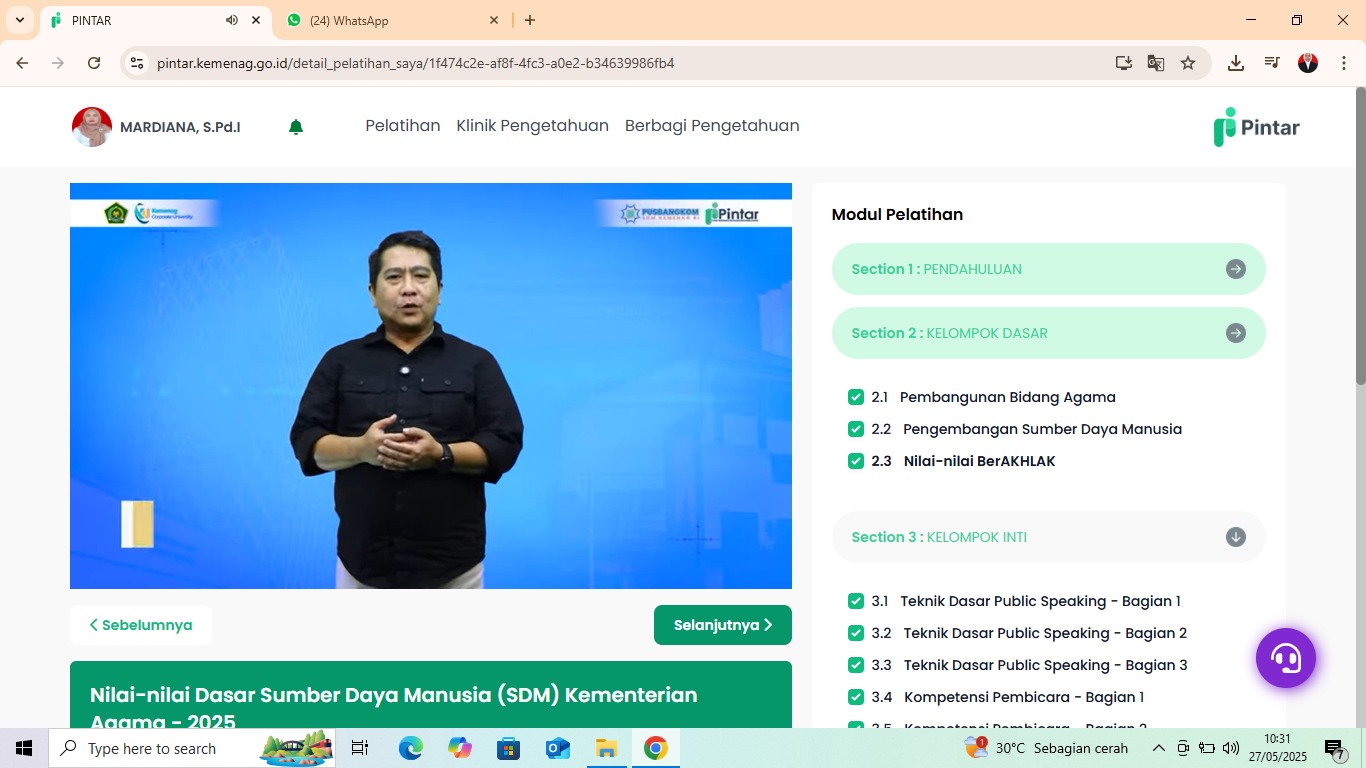Toggle the 2.3 Nilai-nilai BerAKHLAK checkbox
This screenshot has height=768, width=1366.
point(856,461)
